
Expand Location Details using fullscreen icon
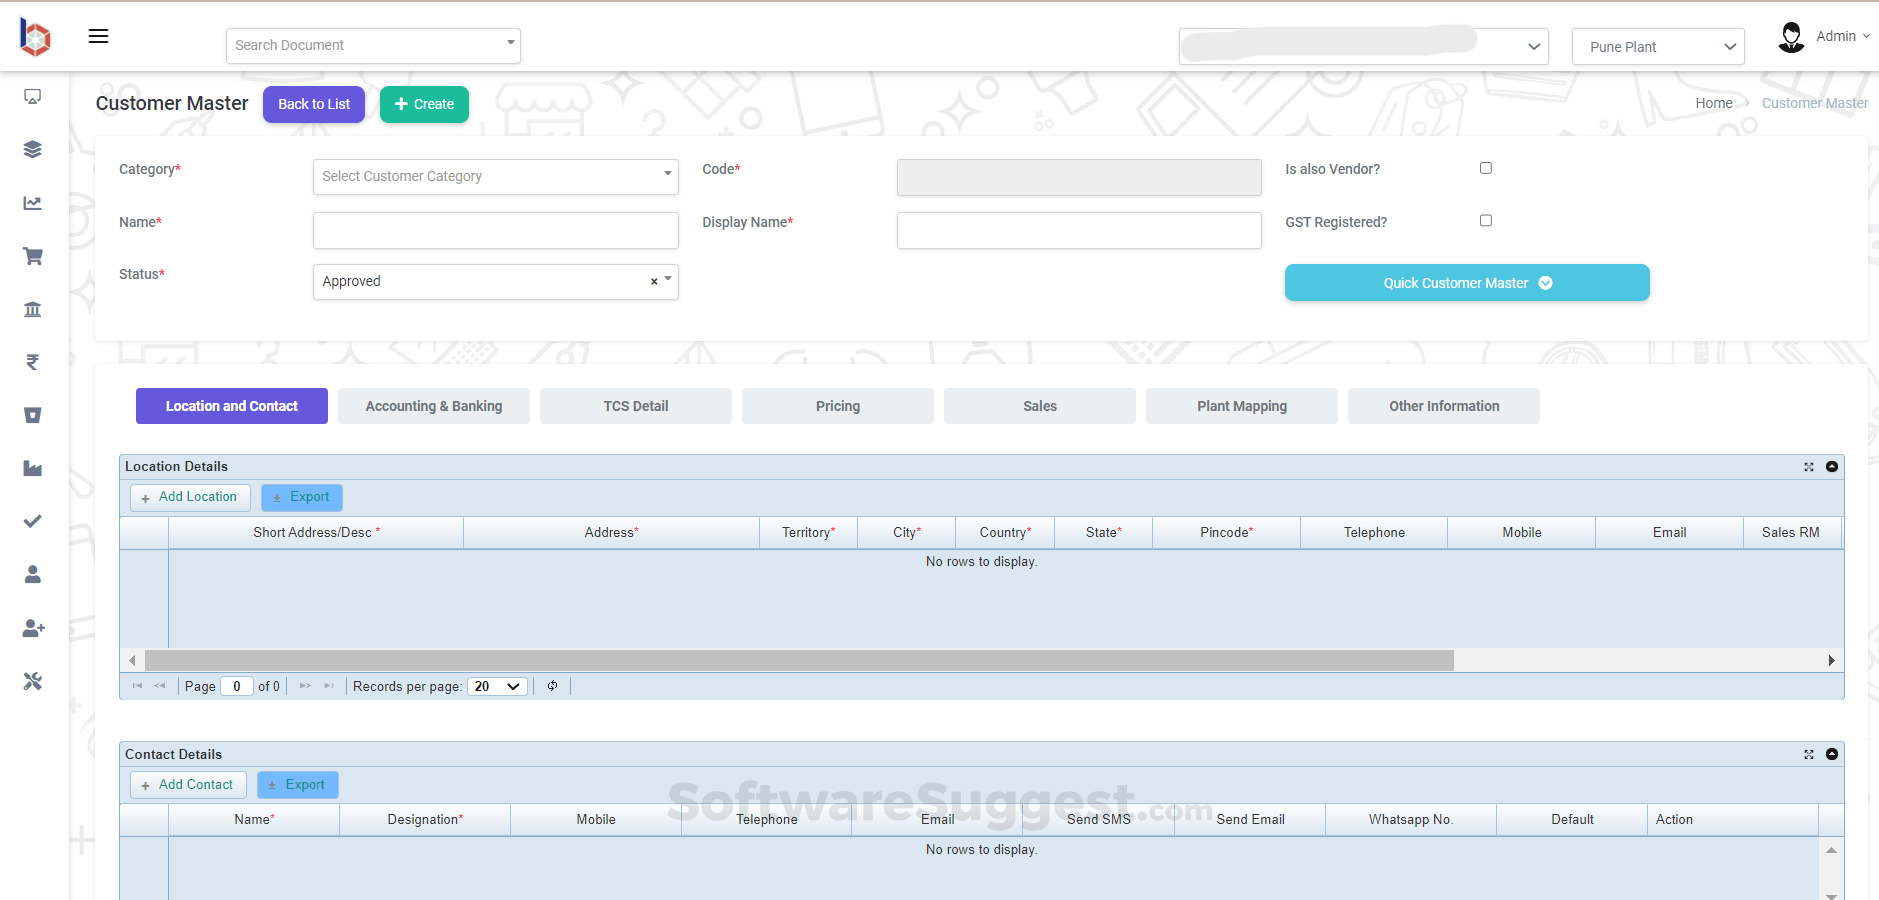1808,466
